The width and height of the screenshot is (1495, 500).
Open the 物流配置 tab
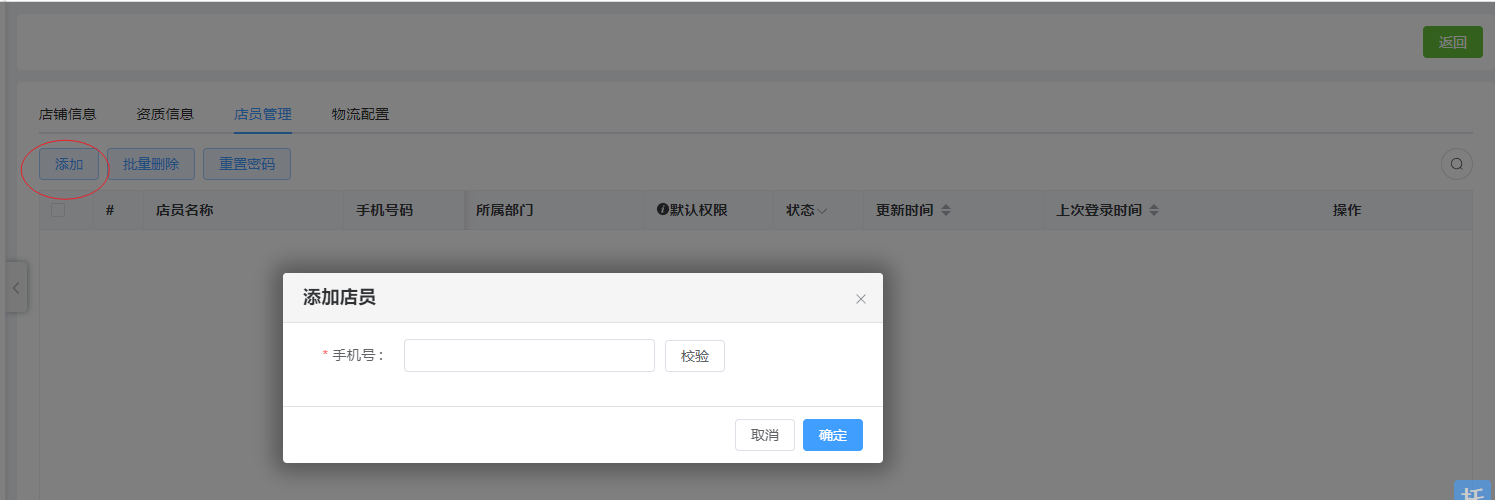[x=360, y=114]
